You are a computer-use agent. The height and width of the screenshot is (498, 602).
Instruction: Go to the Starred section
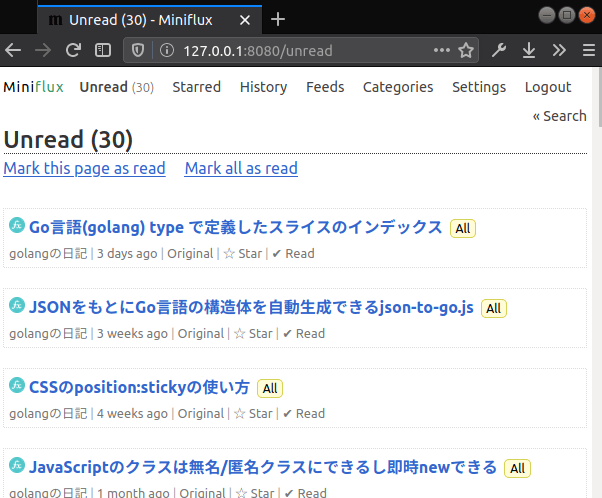[197, 87]
